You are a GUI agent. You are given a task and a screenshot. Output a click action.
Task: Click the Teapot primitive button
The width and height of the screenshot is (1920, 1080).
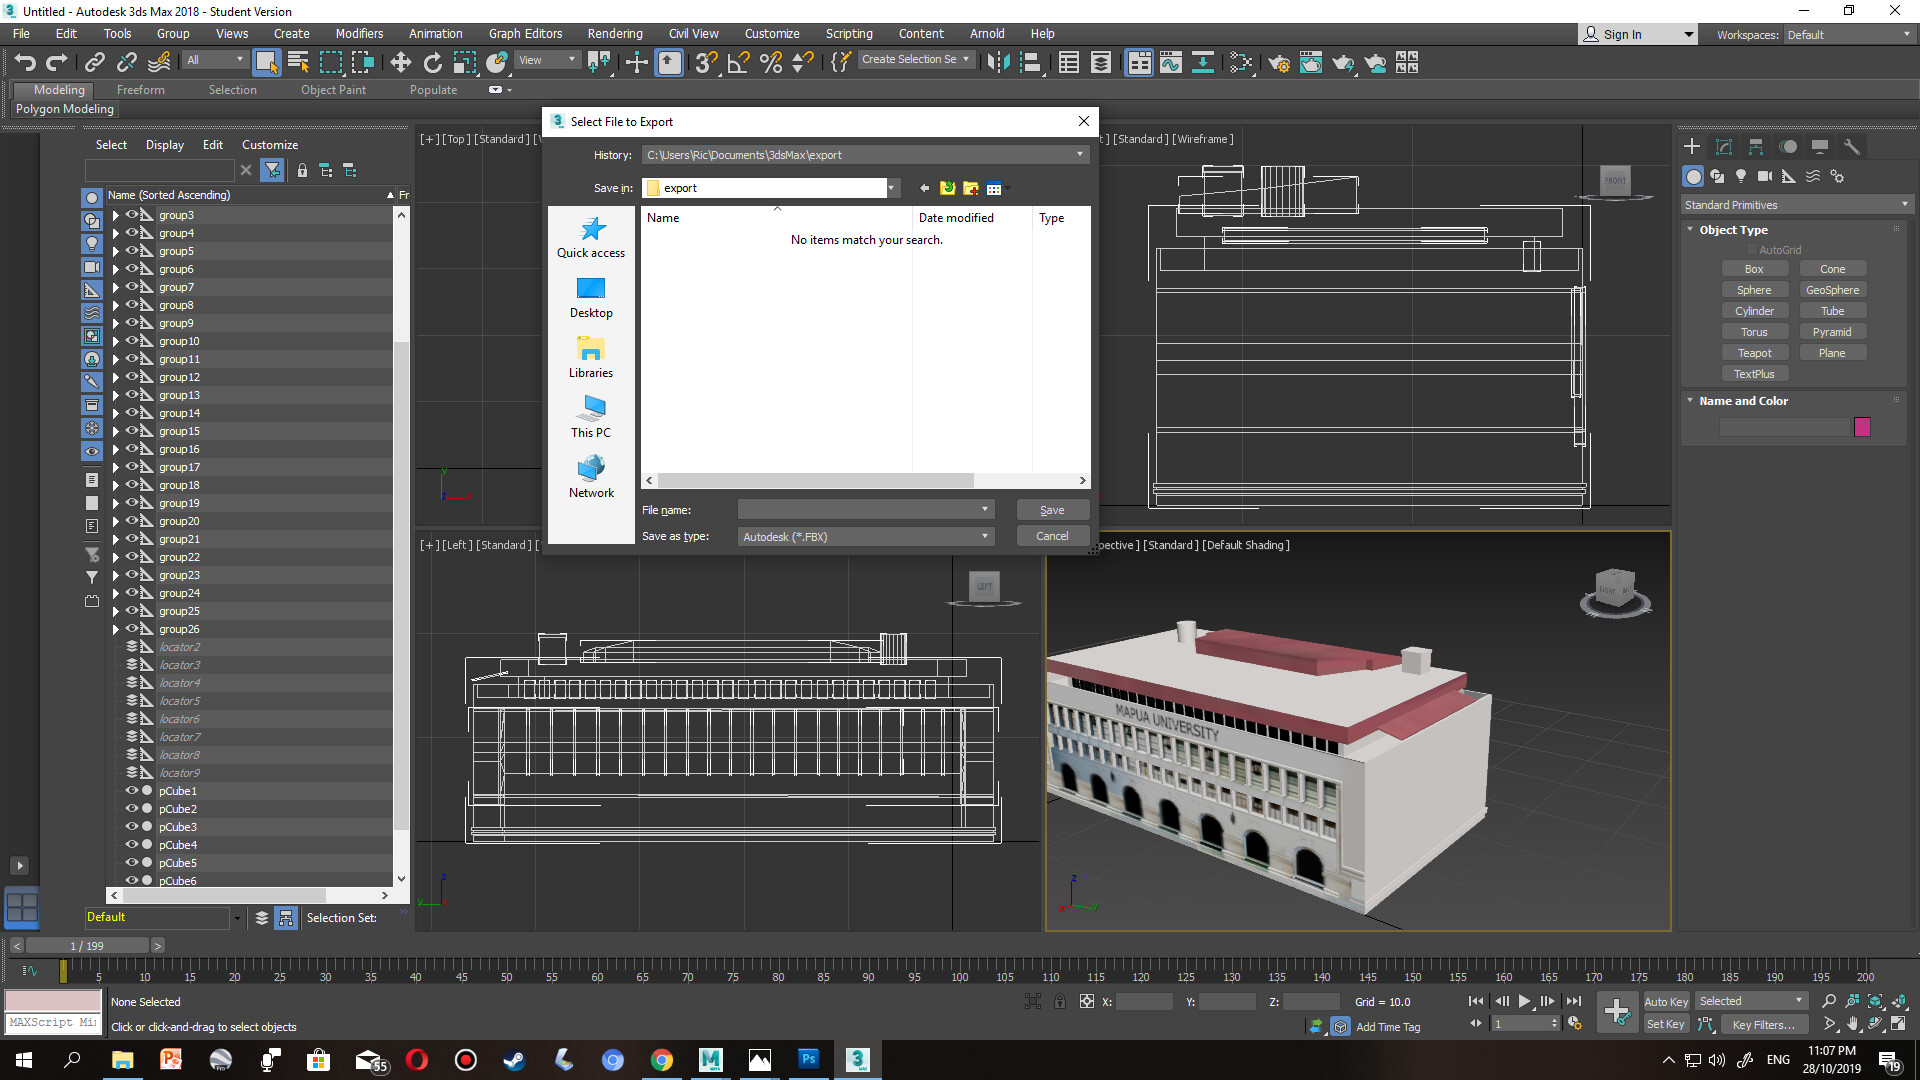1754,353
